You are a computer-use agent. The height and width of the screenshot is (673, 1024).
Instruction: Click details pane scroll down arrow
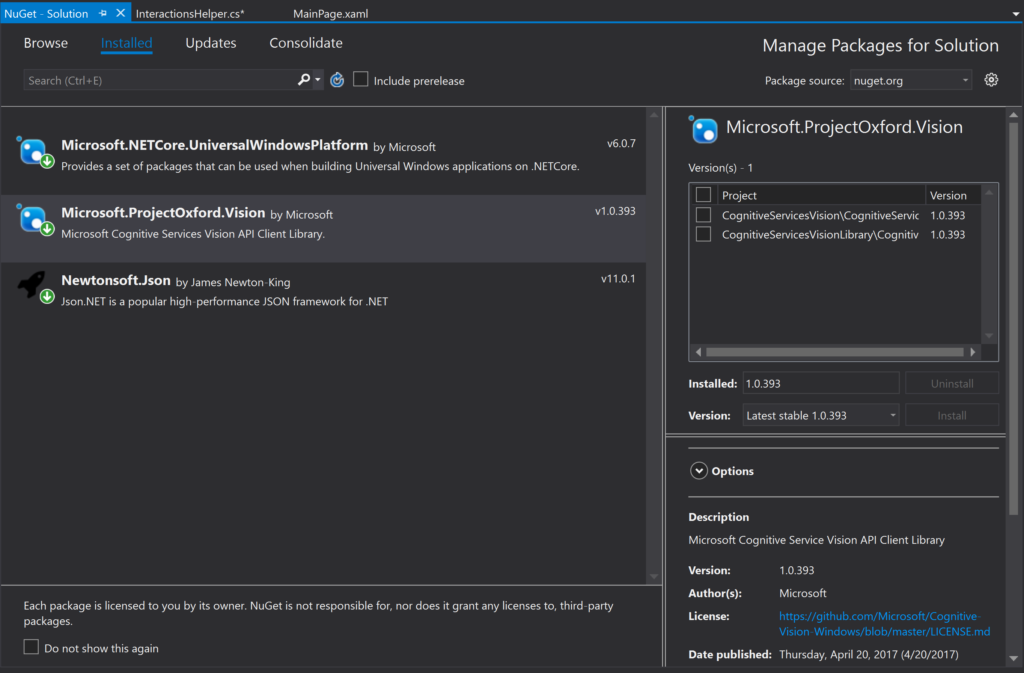[x=1014, y=659]
